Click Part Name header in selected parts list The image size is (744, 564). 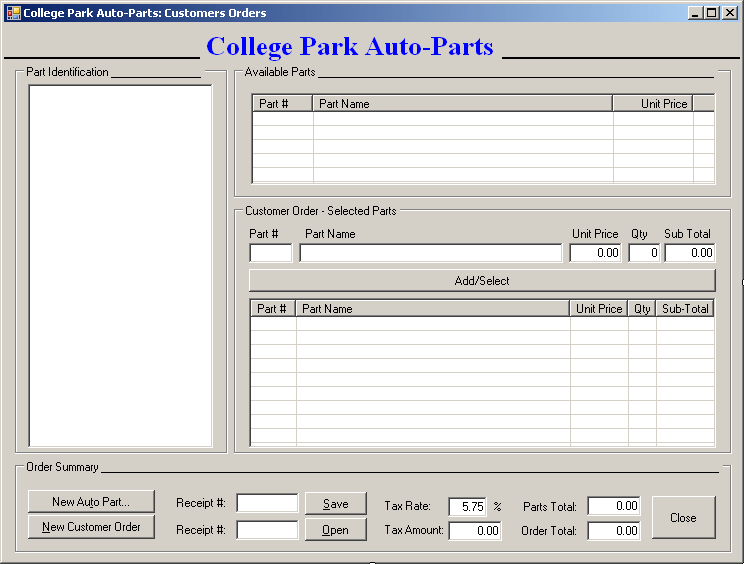[x=433, y=308]
